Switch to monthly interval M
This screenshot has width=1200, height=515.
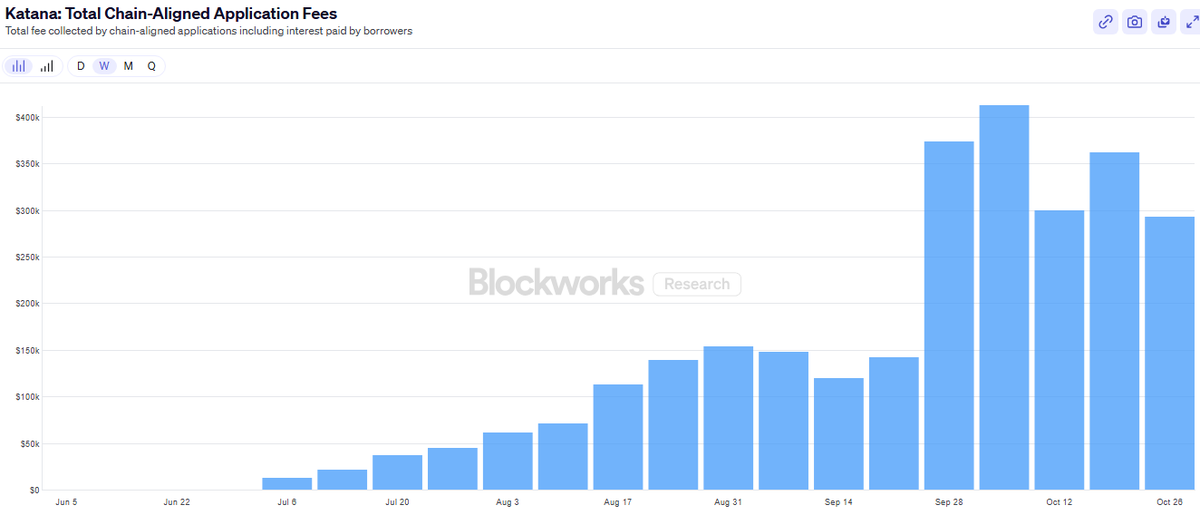[x=128, y=66]
